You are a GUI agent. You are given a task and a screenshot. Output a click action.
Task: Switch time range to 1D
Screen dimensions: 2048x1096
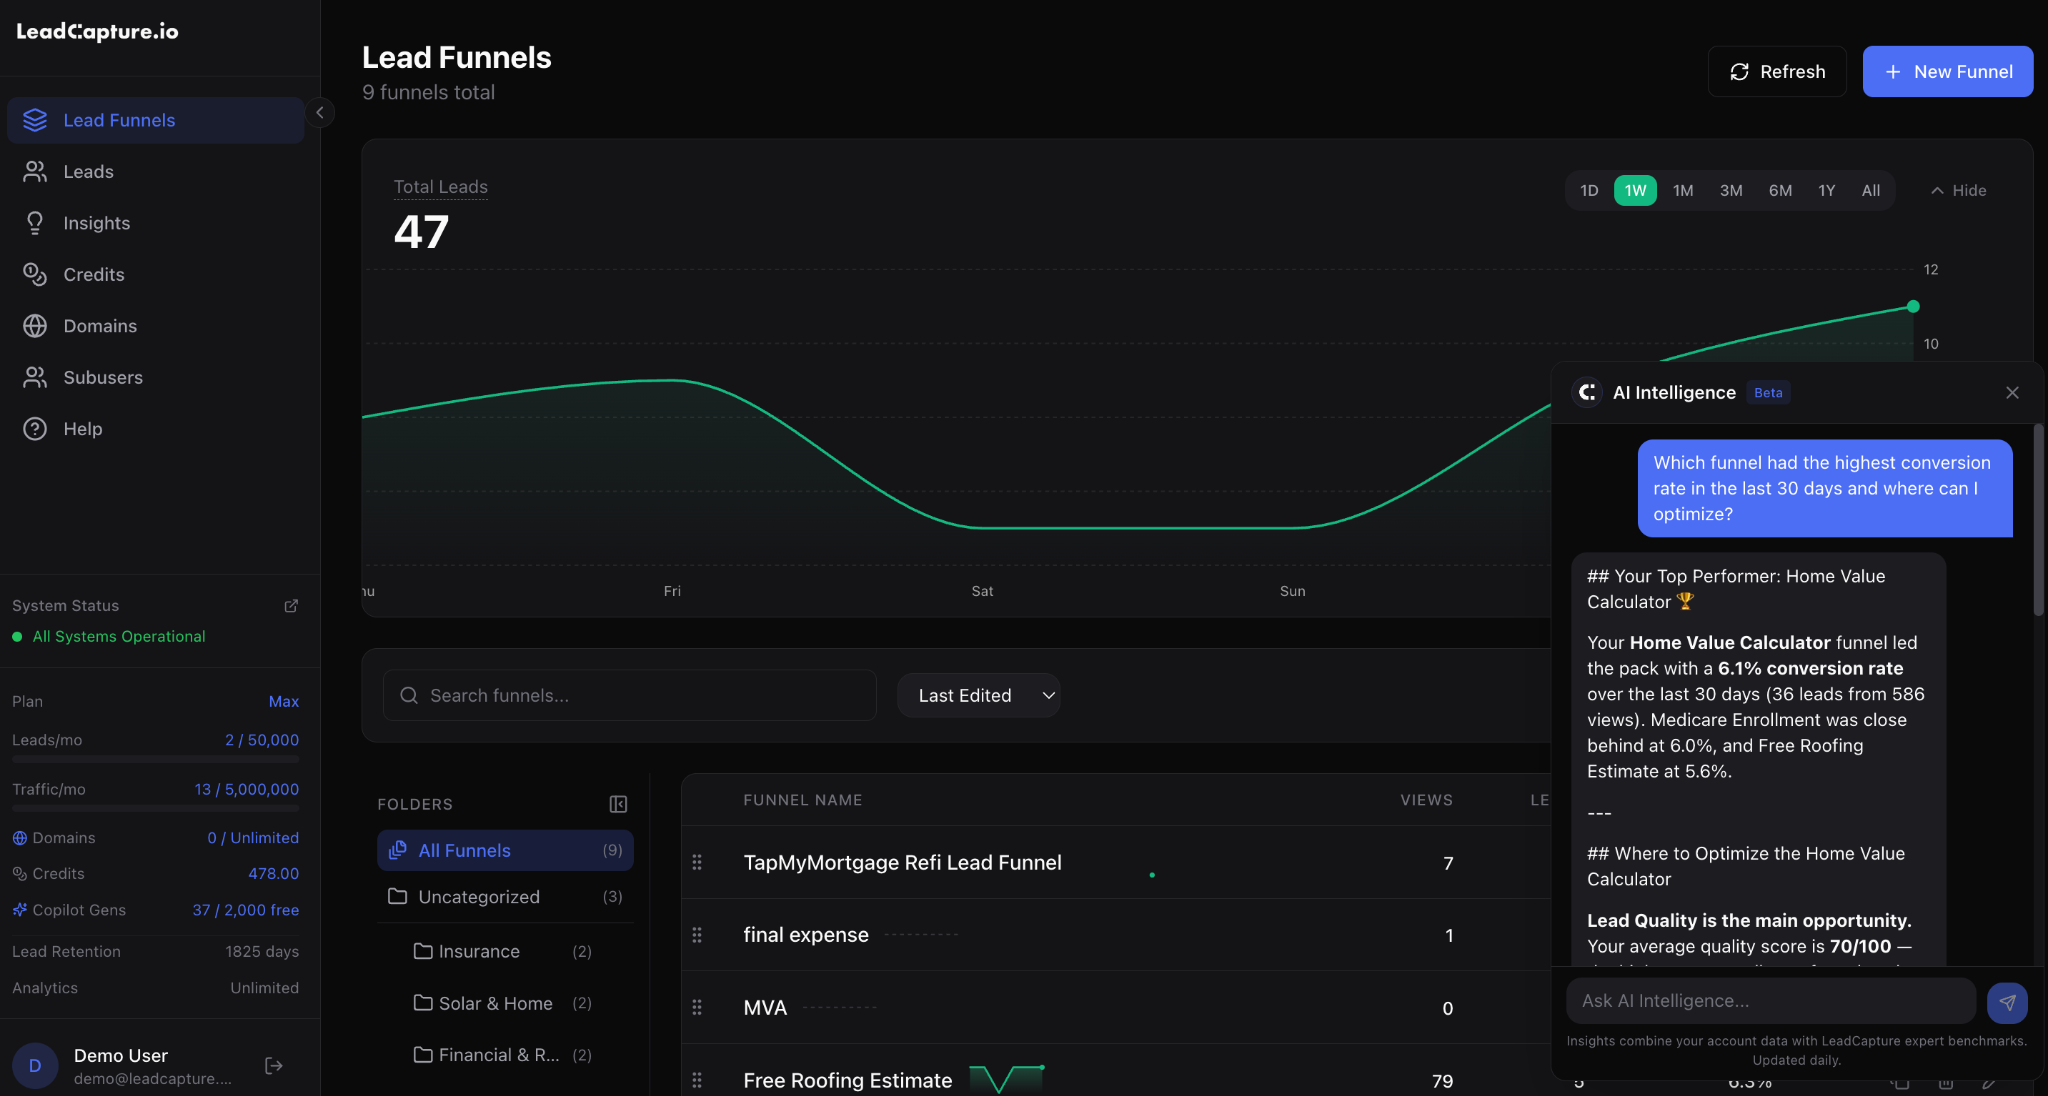click(1589, 190)
